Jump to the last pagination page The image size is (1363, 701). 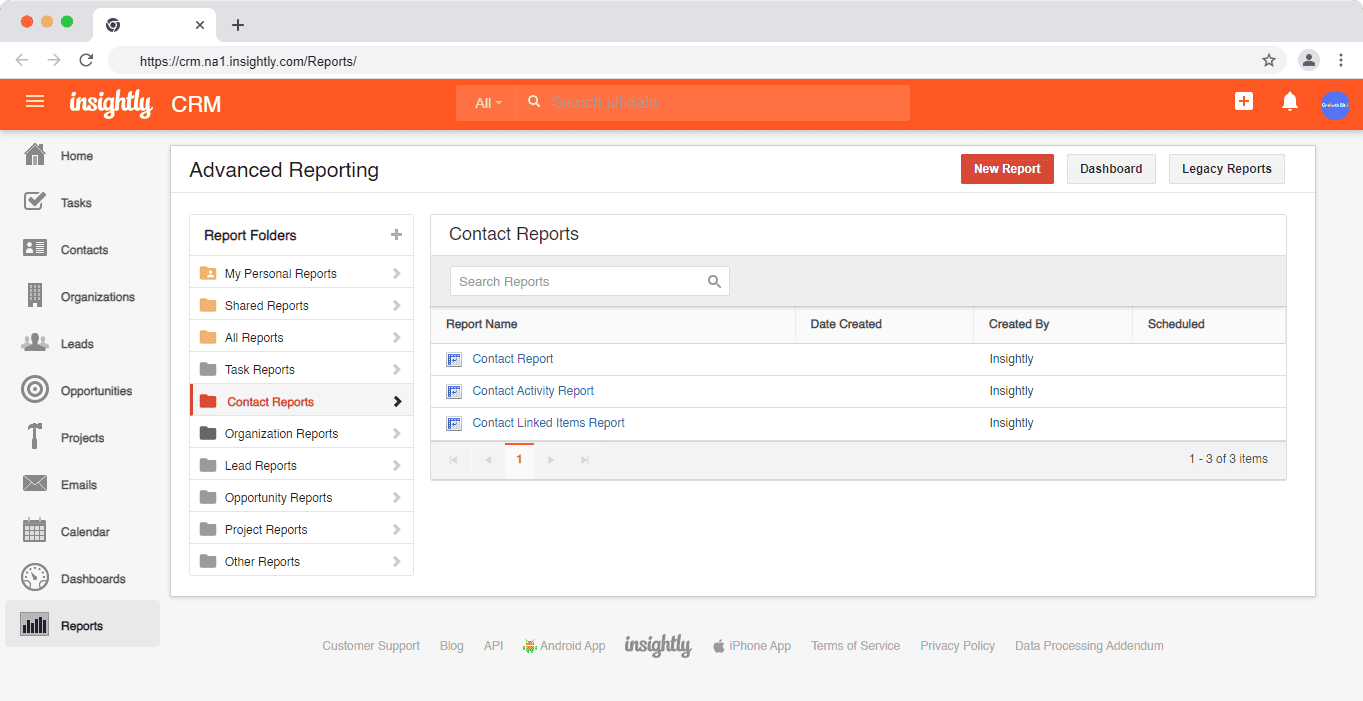[x=585, y=459]
